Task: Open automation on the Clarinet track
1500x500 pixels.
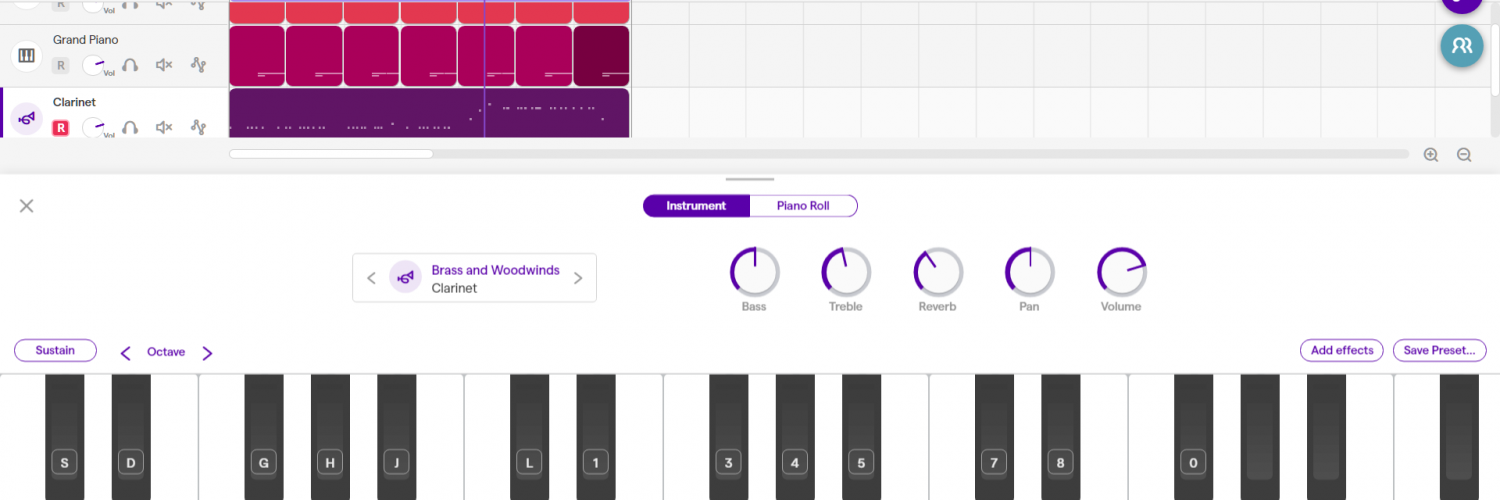Action: click(x=198, y=127)
